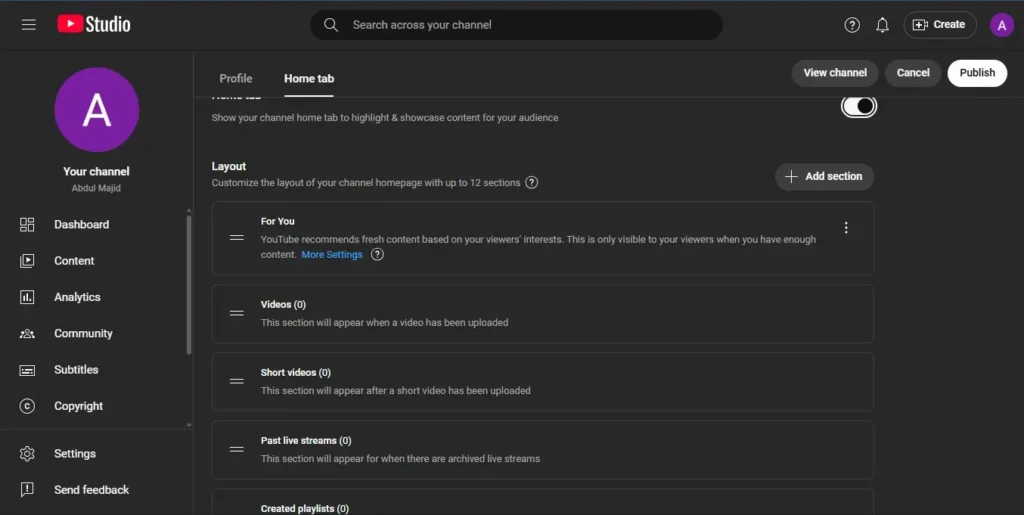Click the Dashboard grid icon
Screen dimensions: 1024x515
pos(27,225)
